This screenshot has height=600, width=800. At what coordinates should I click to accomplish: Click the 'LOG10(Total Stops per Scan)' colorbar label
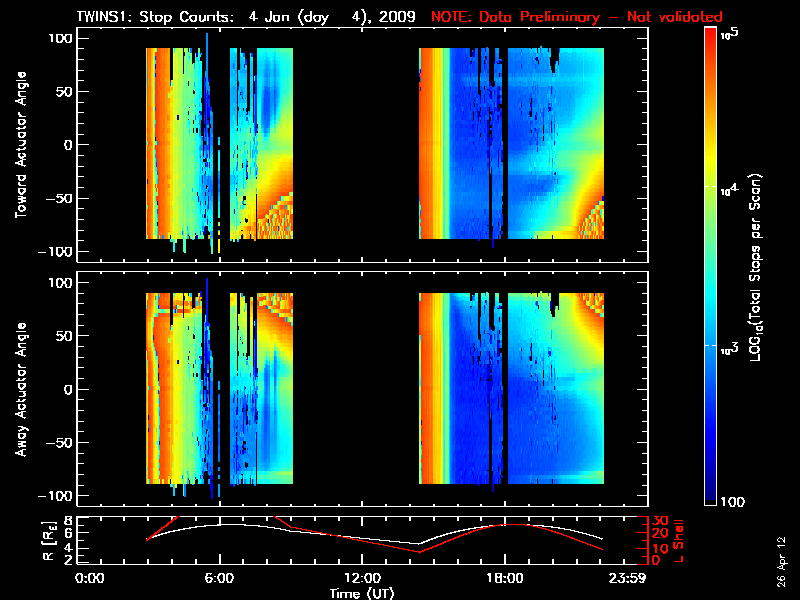[755, 267]
